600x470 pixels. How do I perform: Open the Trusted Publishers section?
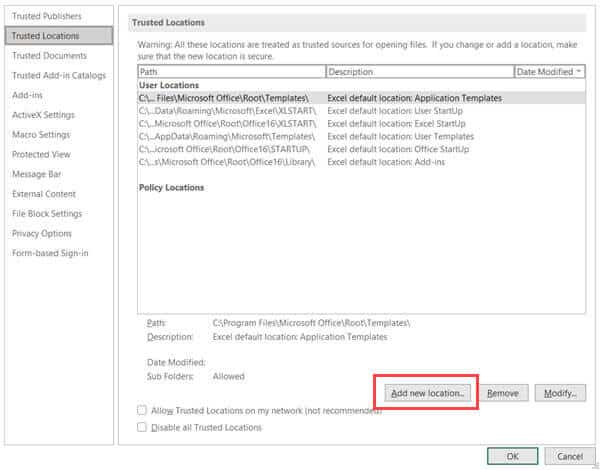point(46,16)
